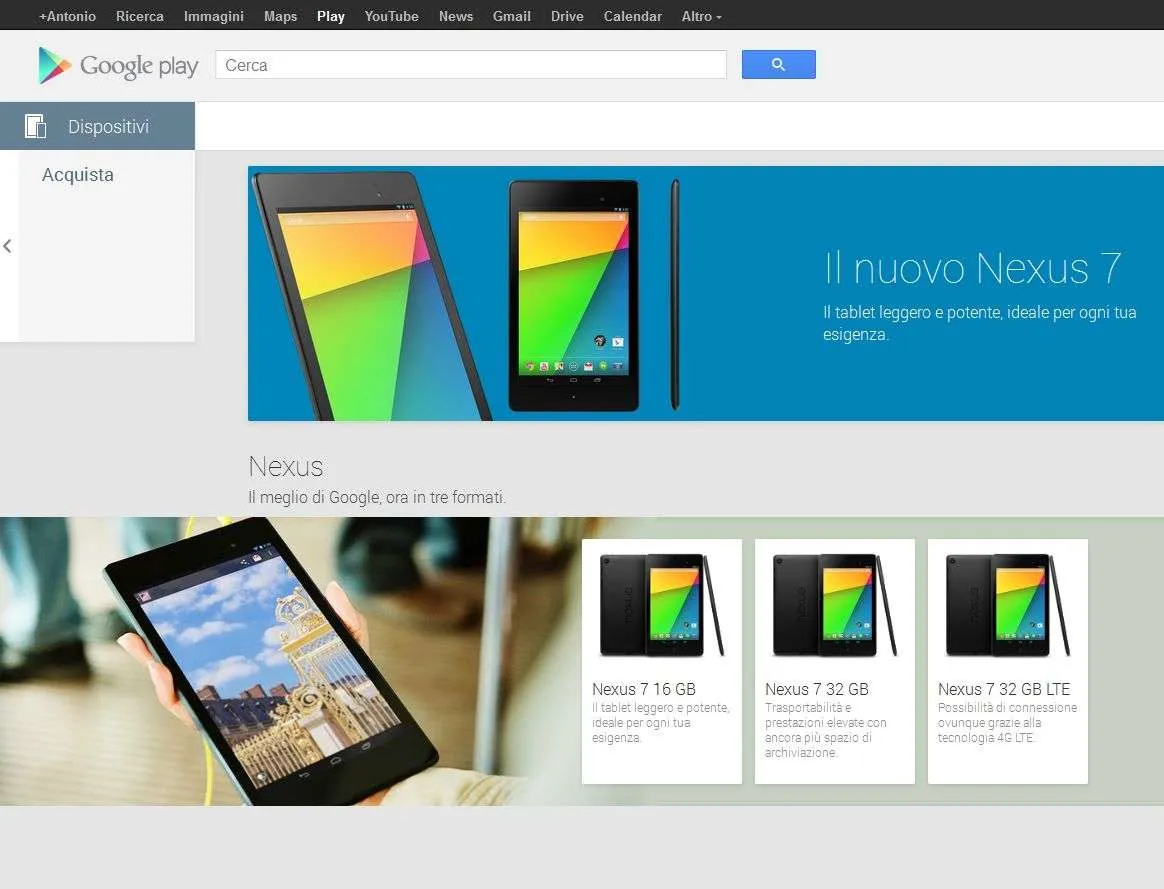Open Drive in the top navigation
The width and height of the screenshot is (1164, 889).
click(567, 16)
